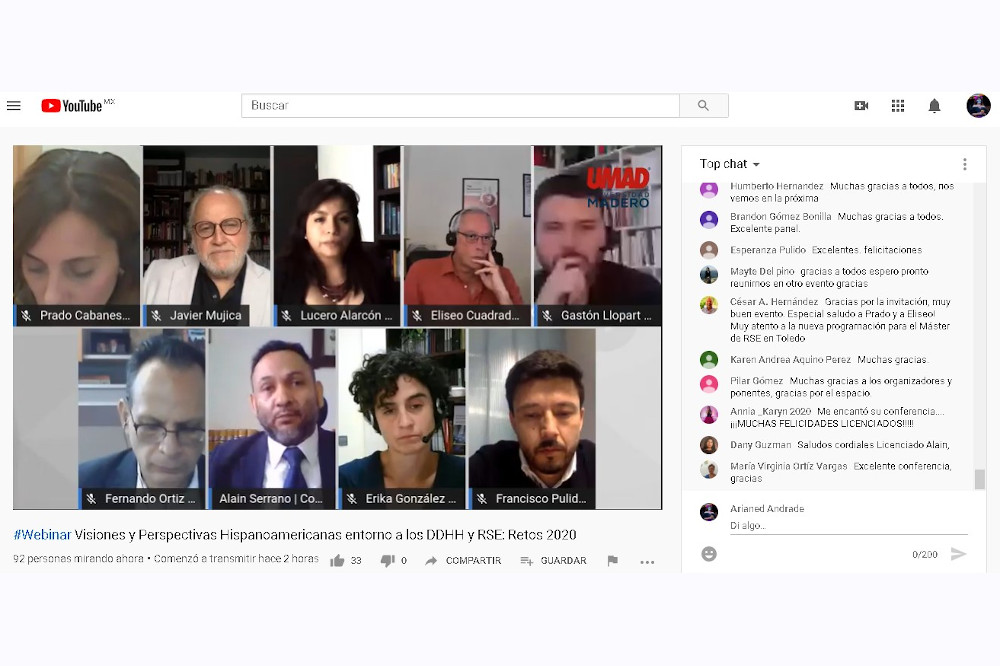Focus the Buscar search field
The image size is (1000, 666).
pyautogui.click(x=460, y=106)
